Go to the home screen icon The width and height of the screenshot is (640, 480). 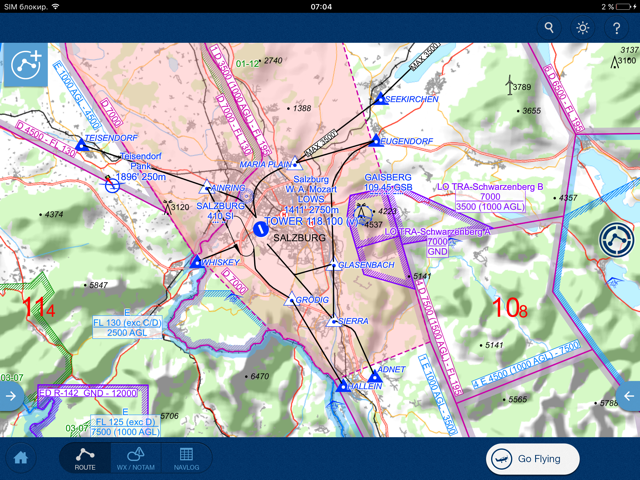(21, 458)
